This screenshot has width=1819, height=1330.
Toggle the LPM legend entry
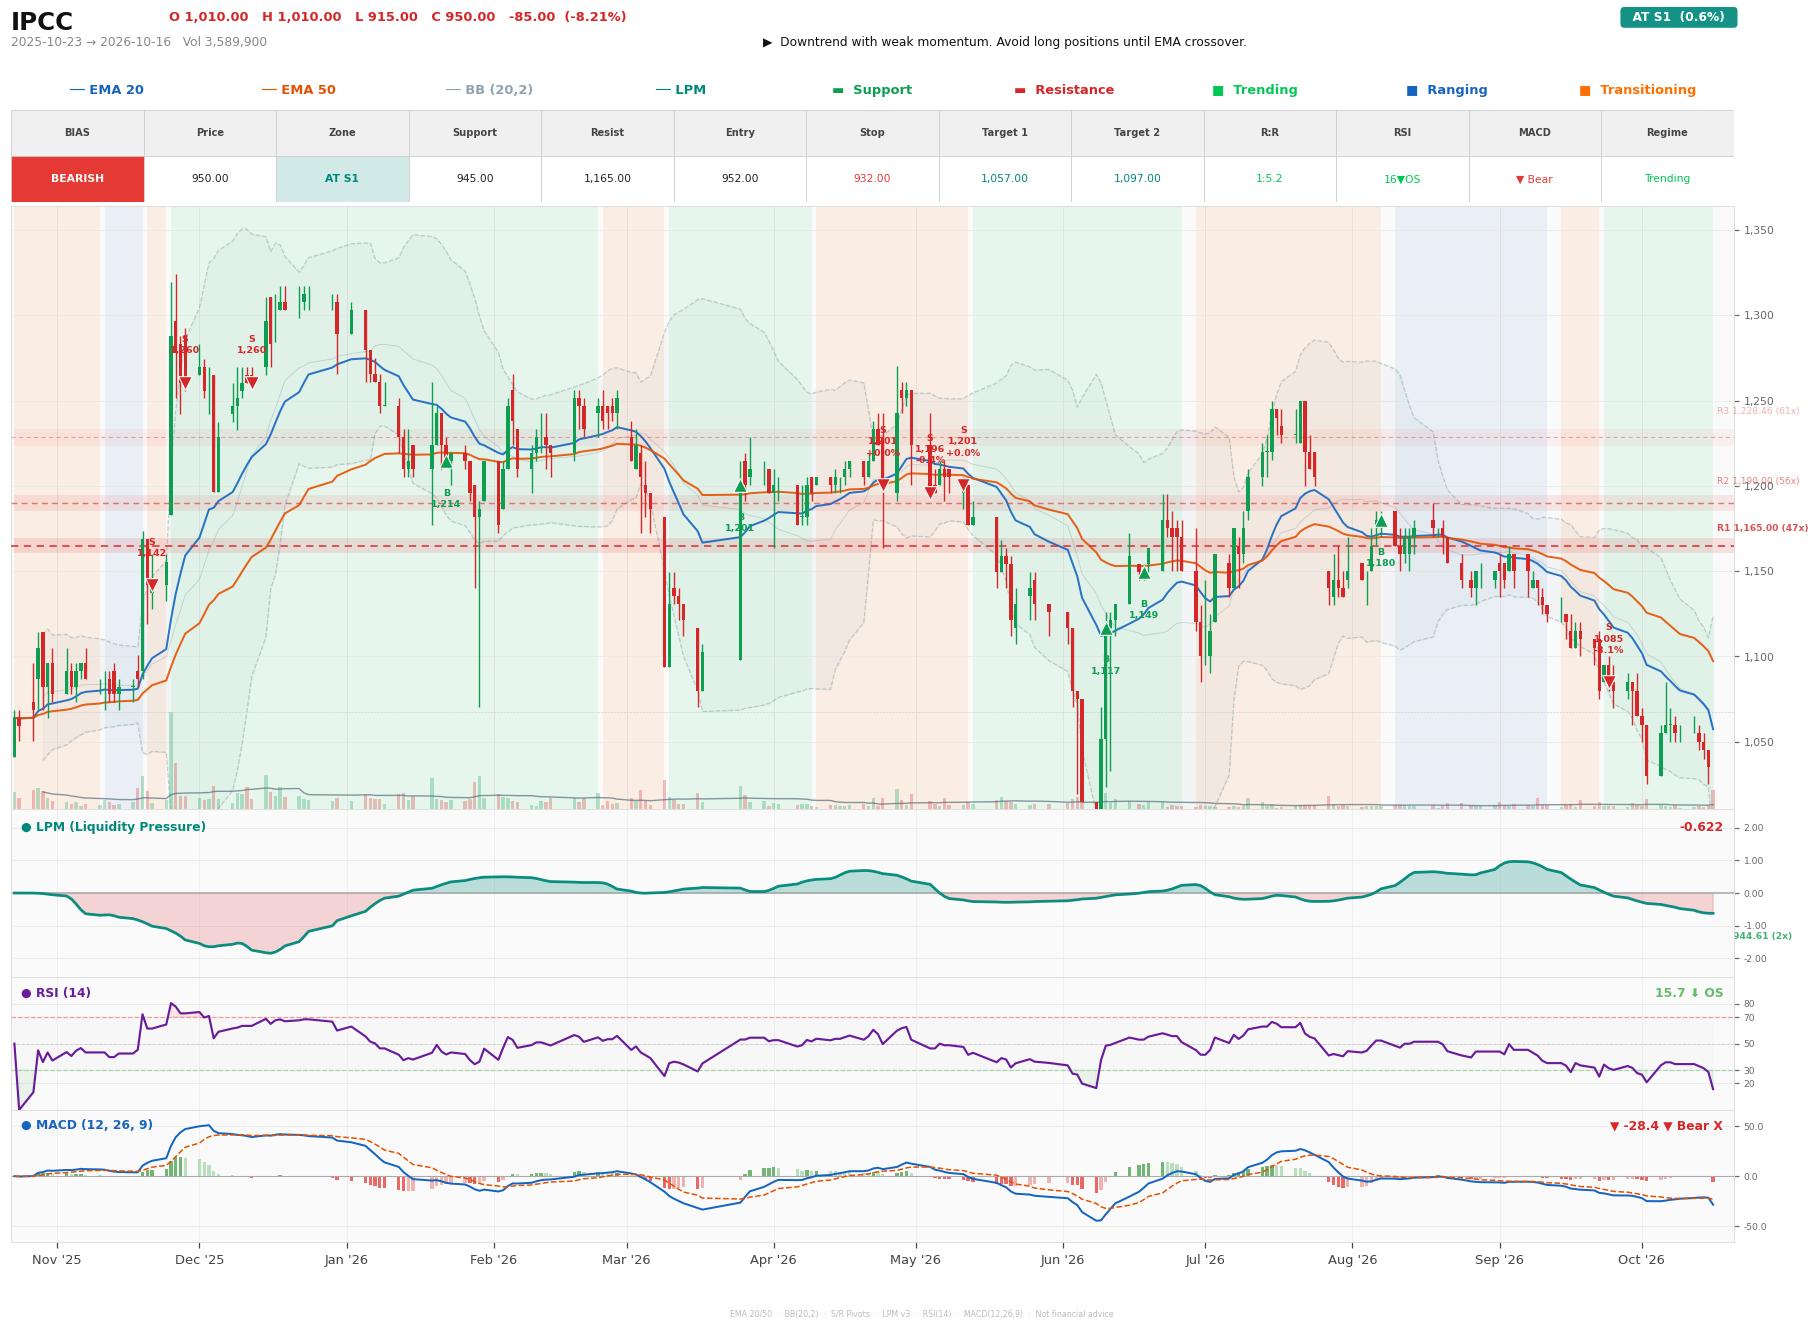point(681,90)
